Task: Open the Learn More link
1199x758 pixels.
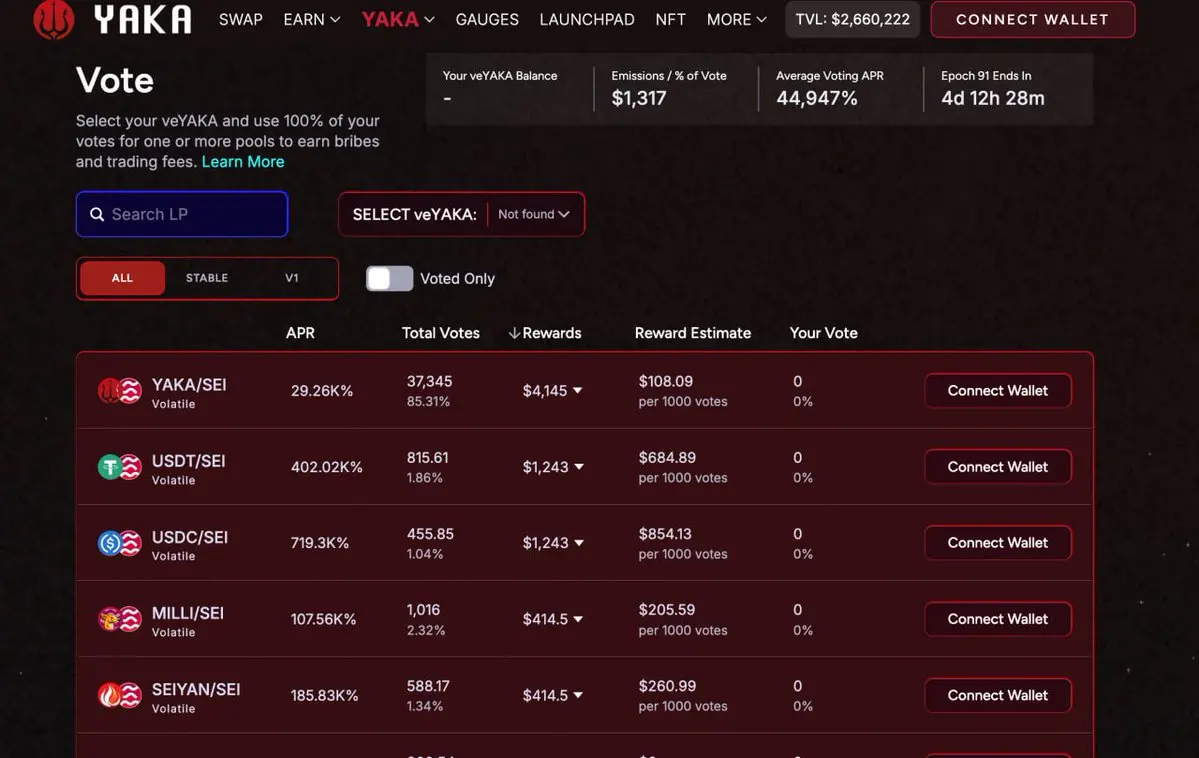Action: click(243, 161)
